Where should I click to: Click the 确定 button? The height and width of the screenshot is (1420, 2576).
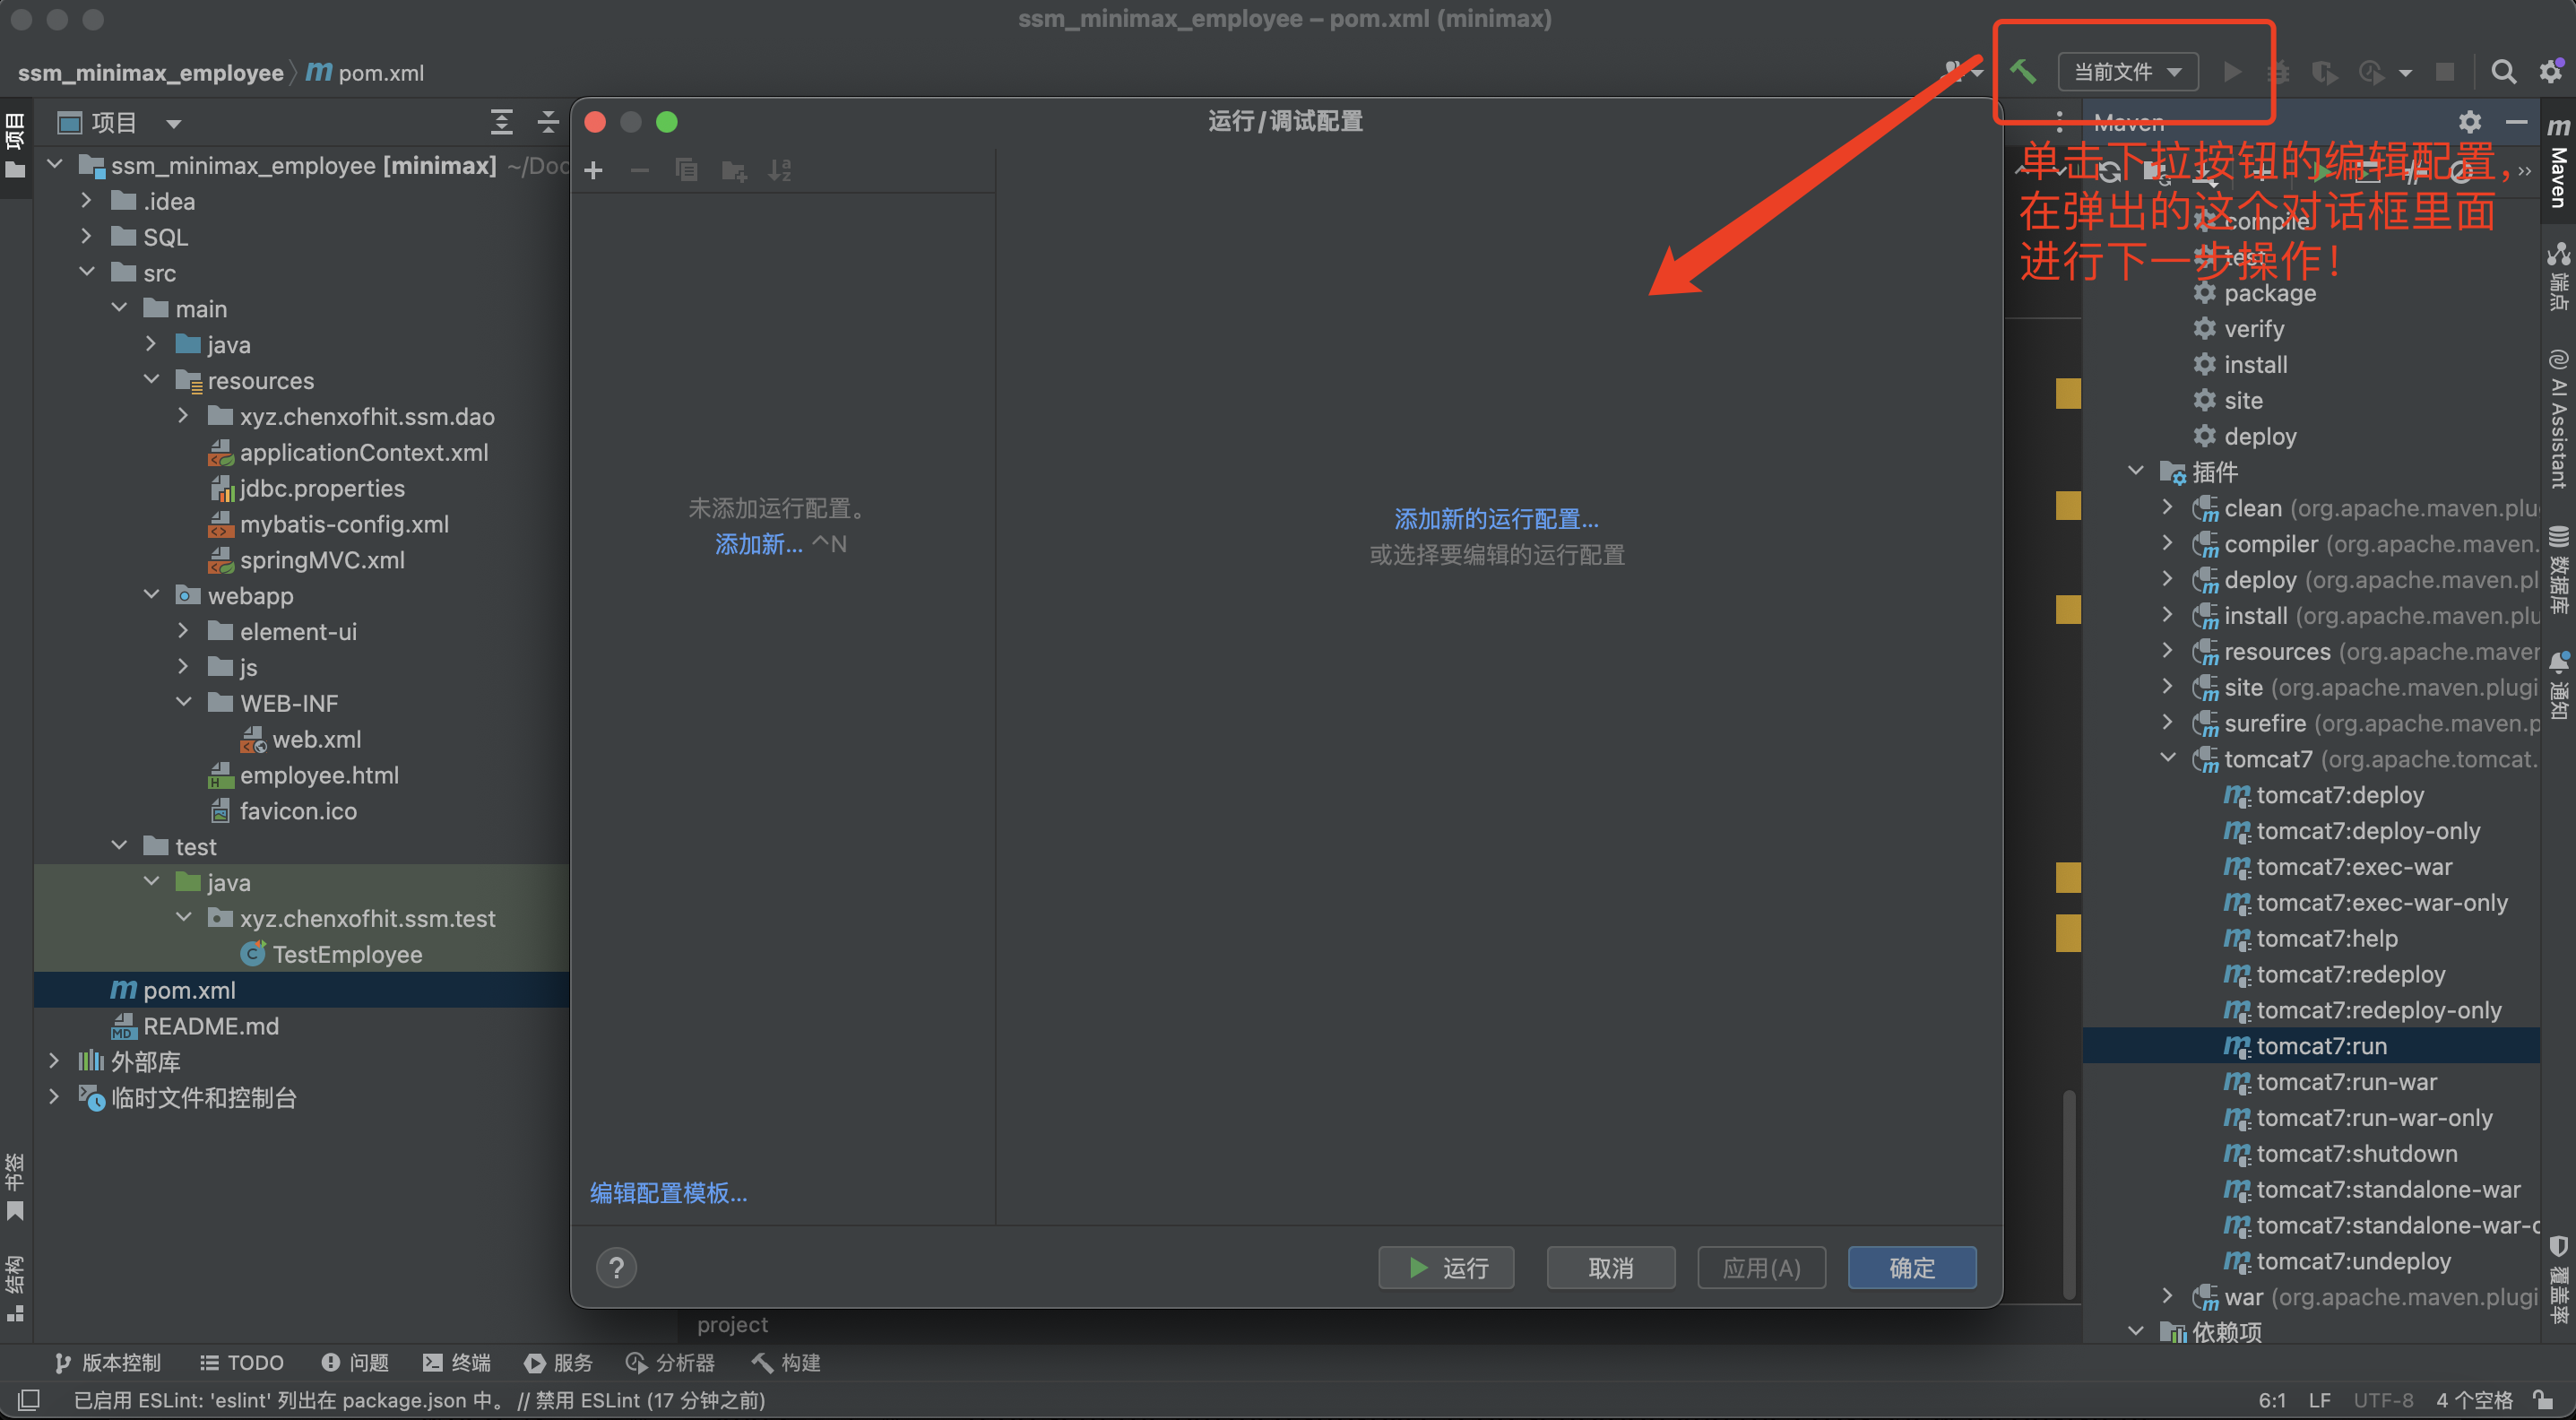pyautogui.click(x=1911, y=1268)
